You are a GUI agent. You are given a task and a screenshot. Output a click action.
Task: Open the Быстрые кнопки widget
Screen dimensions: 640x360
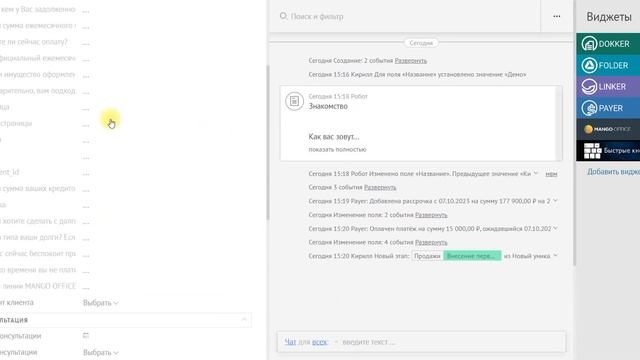608,151
